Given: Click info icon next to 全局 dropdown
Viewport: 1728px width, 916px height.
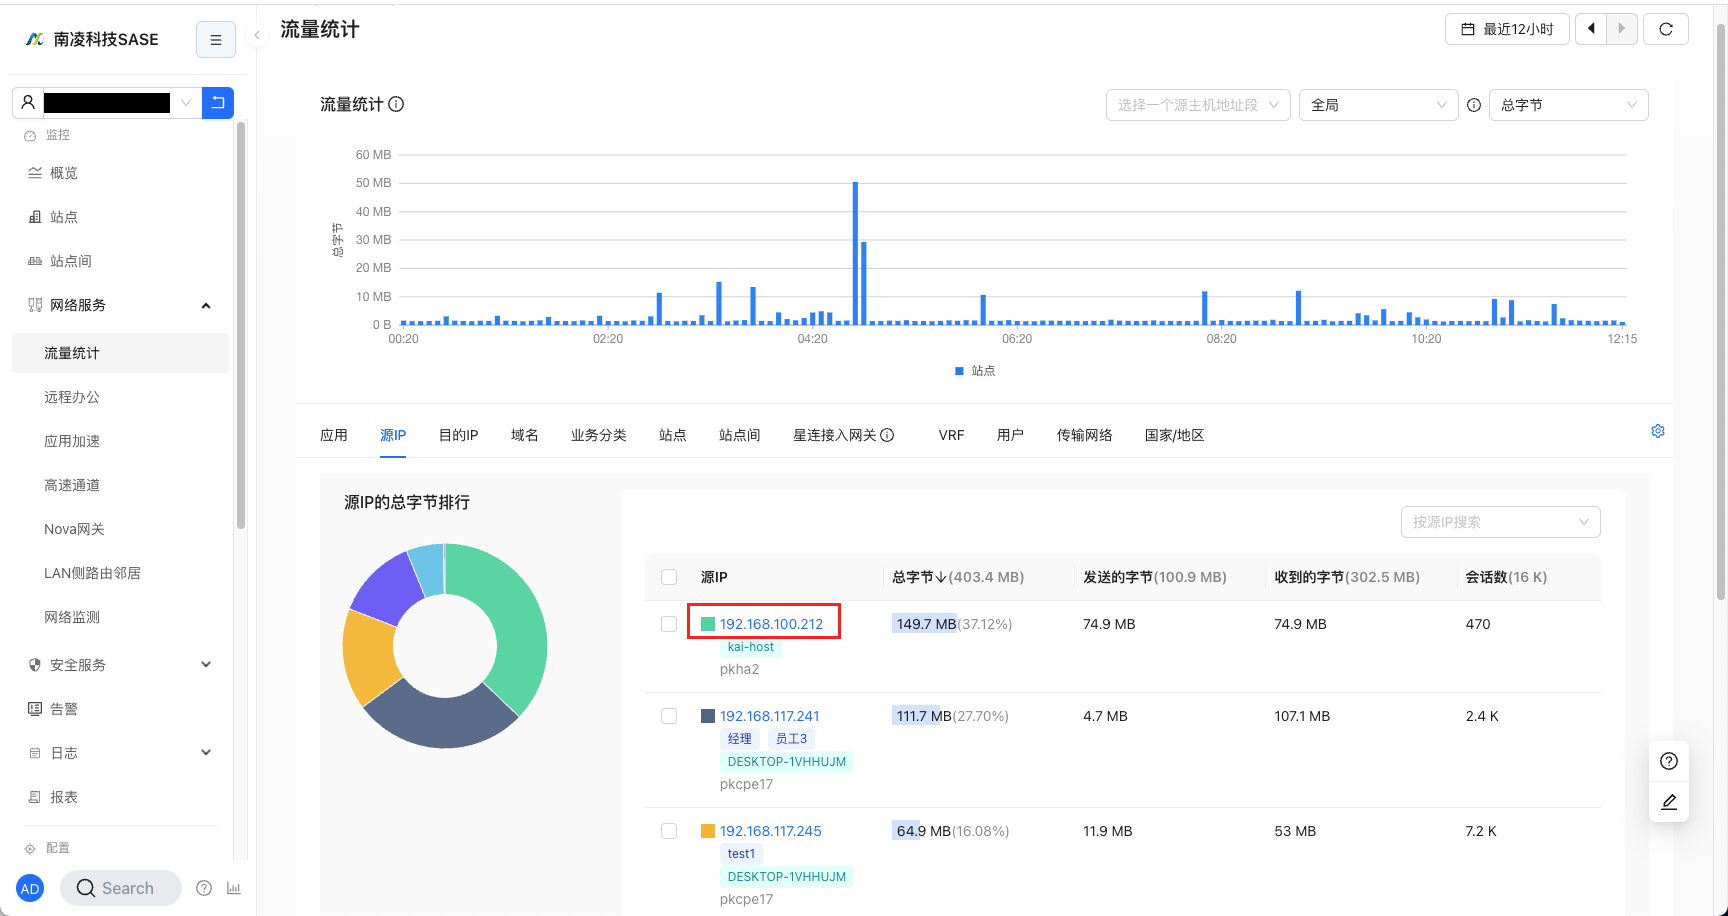Looking at the screenshot, I should point(1474,105).
